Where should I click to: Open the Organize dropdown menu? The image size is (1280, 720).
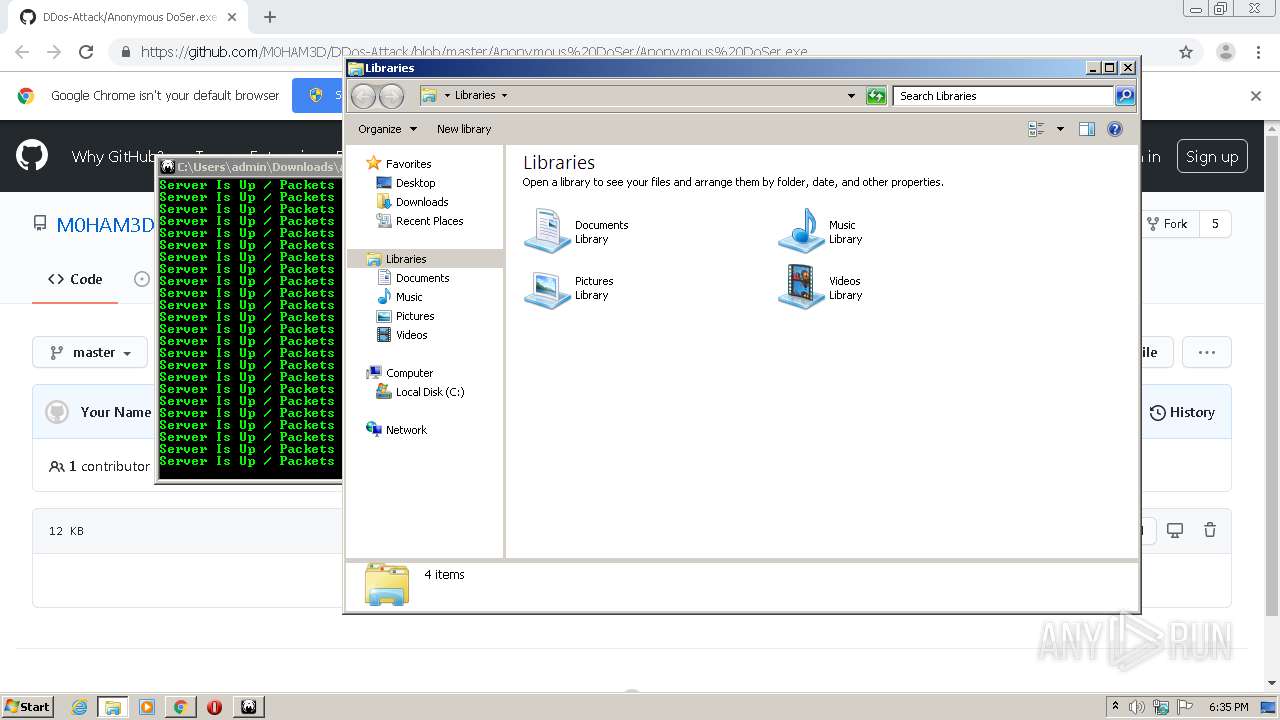coord(388,129)
